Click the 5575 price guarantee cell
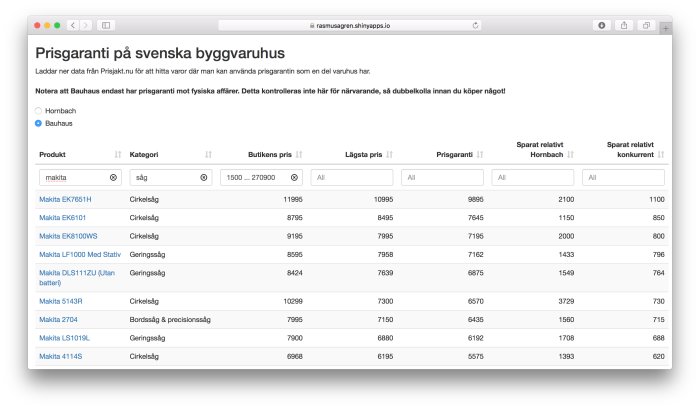The width and height of the screenshot is (700, 409). 475,356
